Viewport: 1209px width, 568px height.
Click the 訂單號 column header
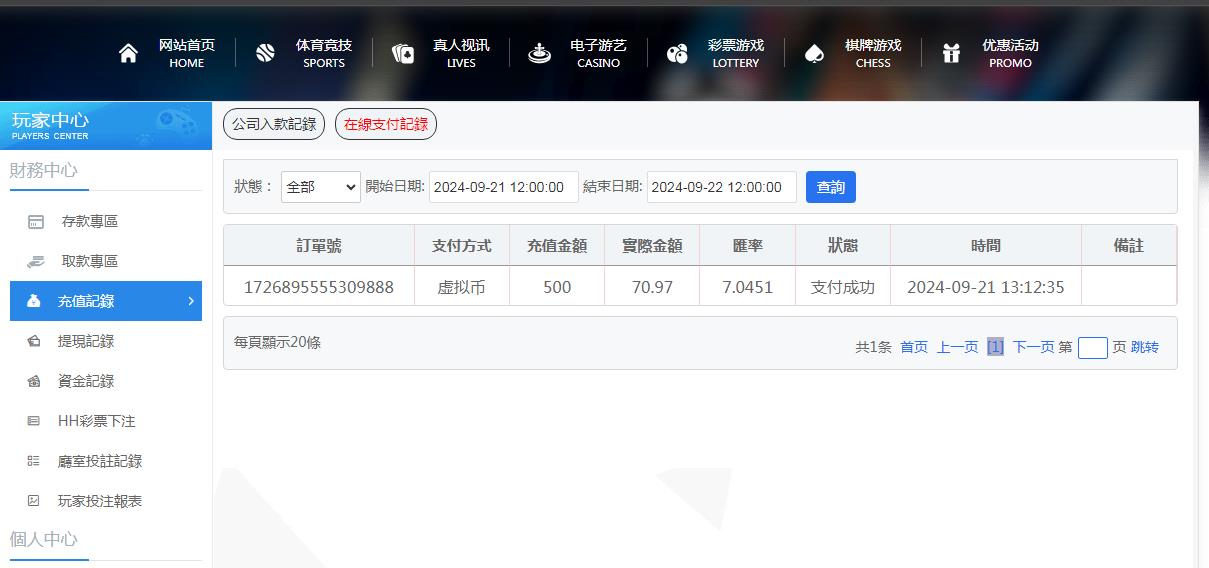(319, 245)
